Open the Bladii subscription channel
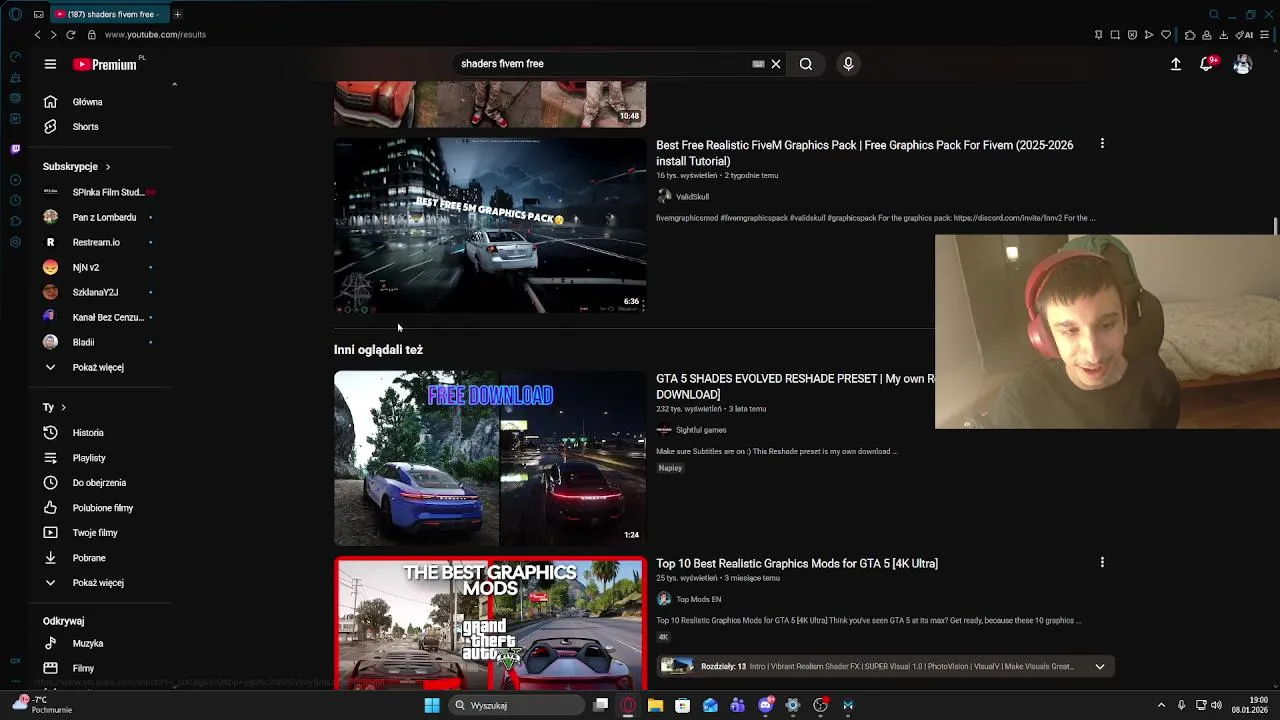The width and height of the screenshot is (1280, 720). [x=83, y=342]
